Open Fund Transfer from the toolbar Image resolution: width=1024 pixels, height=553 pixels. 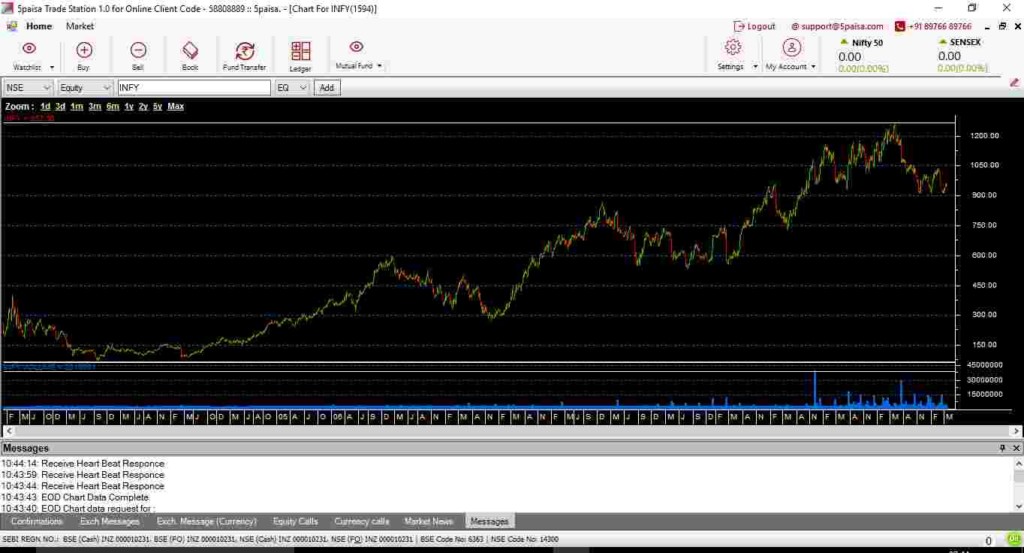coord(244,51)
